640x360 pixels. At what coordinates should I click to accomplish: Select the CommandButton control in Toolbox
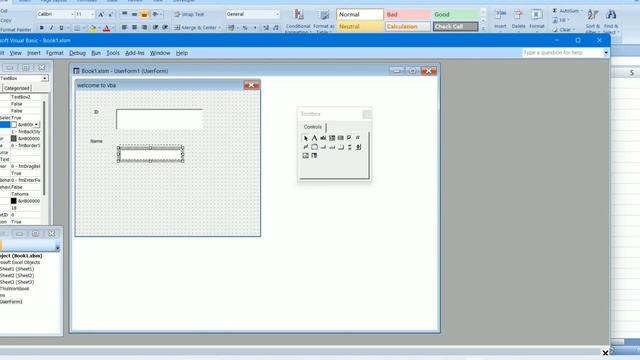pos(323,147)
